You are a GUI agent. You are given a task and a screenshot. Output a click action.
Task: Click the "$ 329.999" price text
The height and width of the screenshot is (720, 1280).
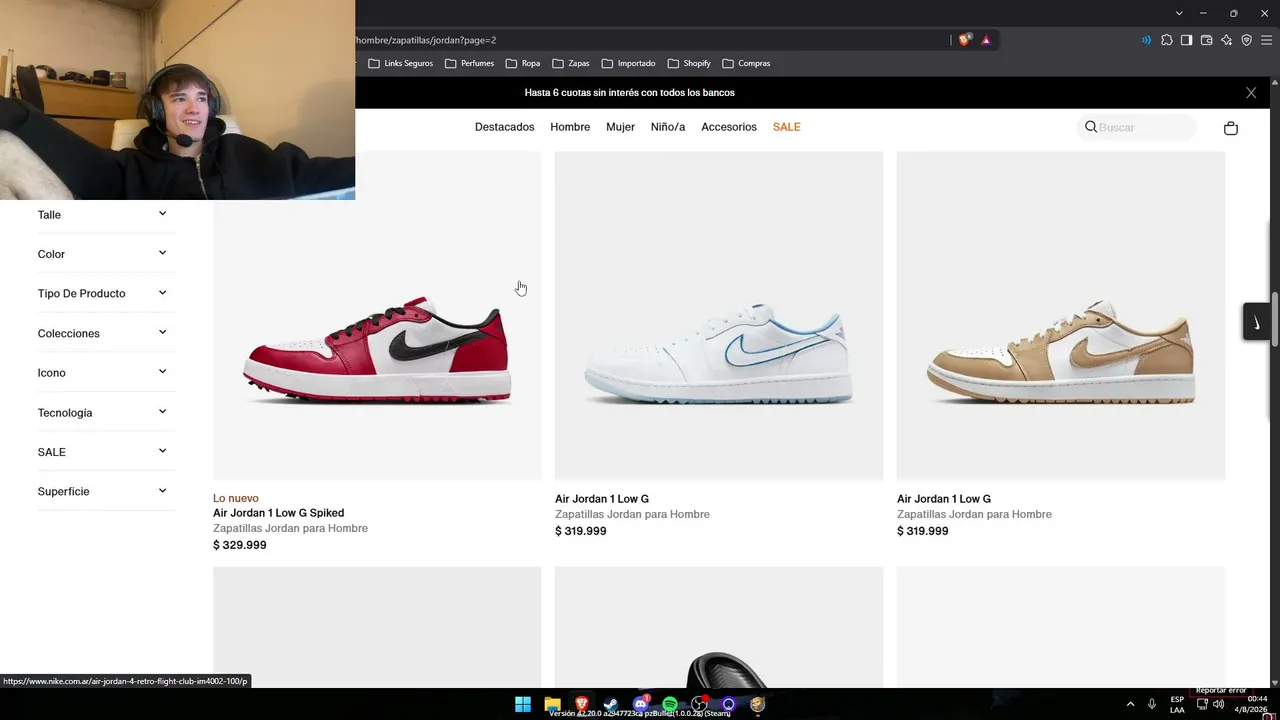(240, 545)
